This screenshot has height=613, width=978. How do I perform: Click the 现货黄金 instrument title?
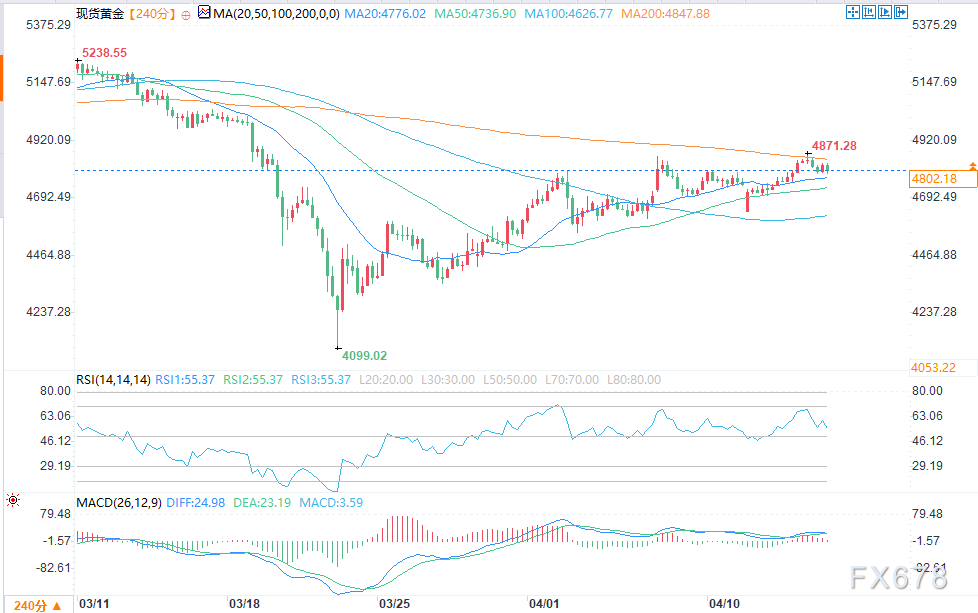pos(99,14)
